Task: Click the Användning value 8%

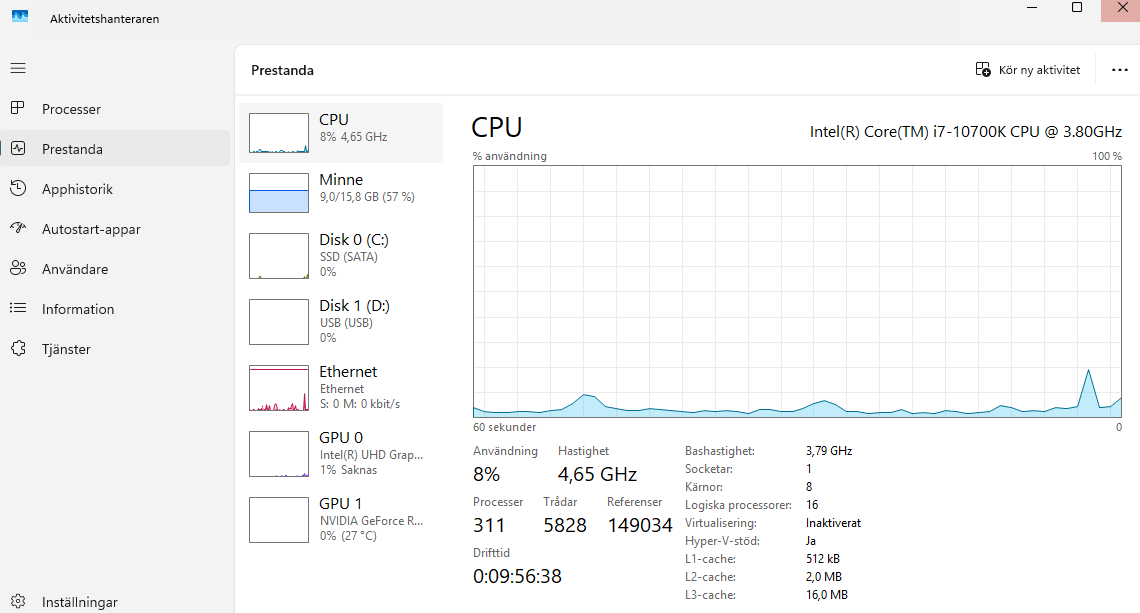Action: [486, 475]
